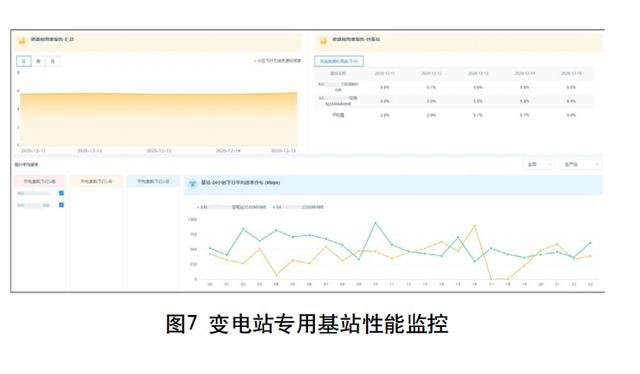Click the yellow data point at hour 17
The image size is (640, 374).
tap(491, 279)
